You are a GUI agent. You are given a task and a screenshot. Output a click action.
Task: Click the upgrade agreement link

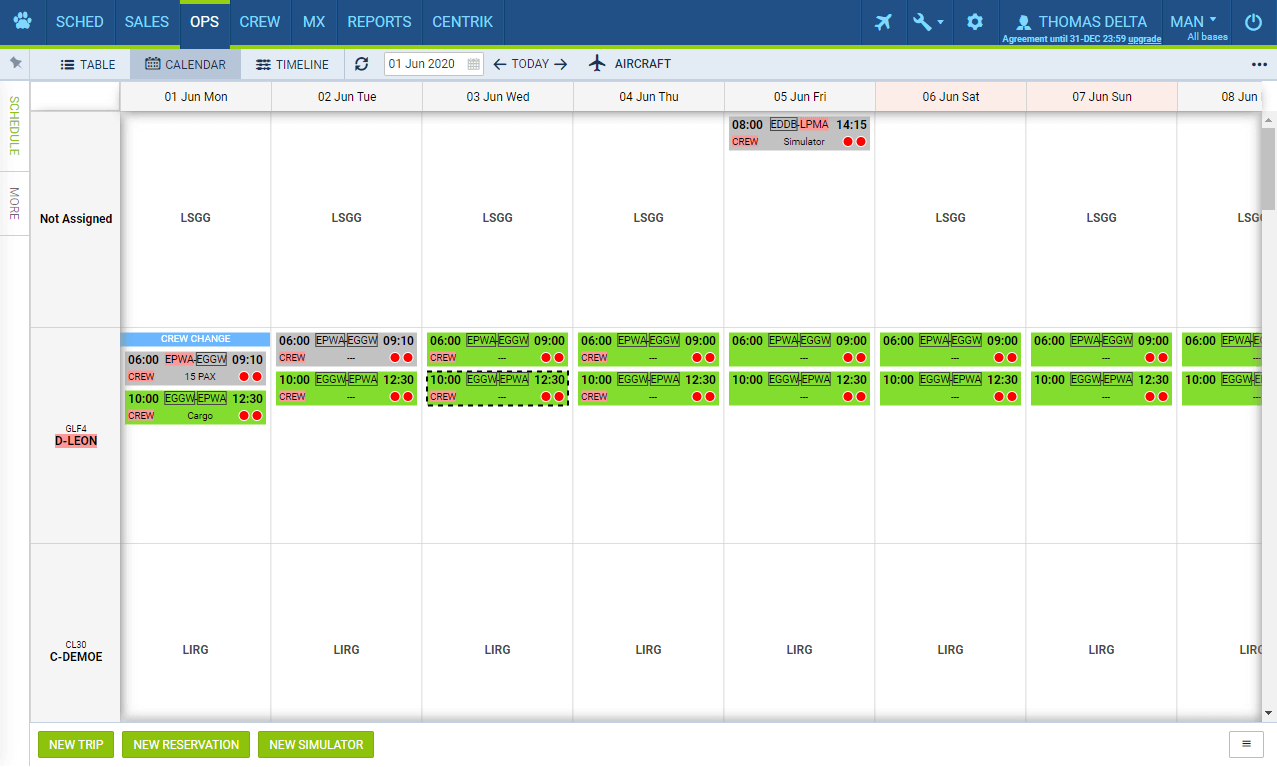(x=1145, y=39)
